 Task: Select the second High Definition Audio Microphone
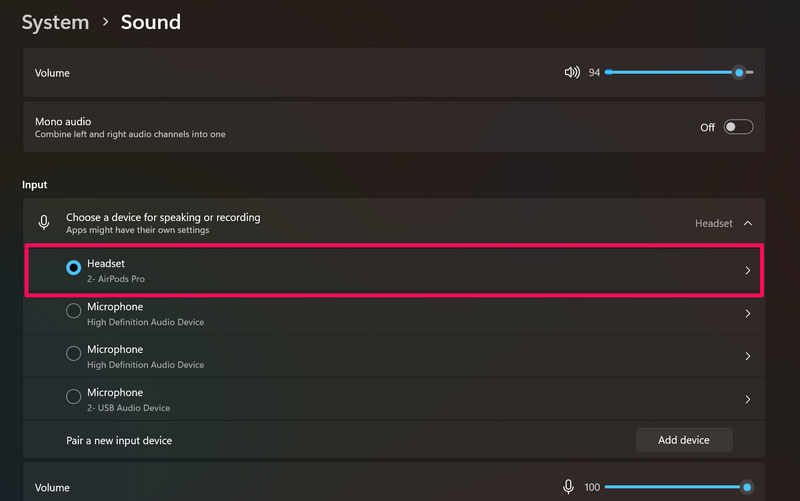(x=73, y=354)
